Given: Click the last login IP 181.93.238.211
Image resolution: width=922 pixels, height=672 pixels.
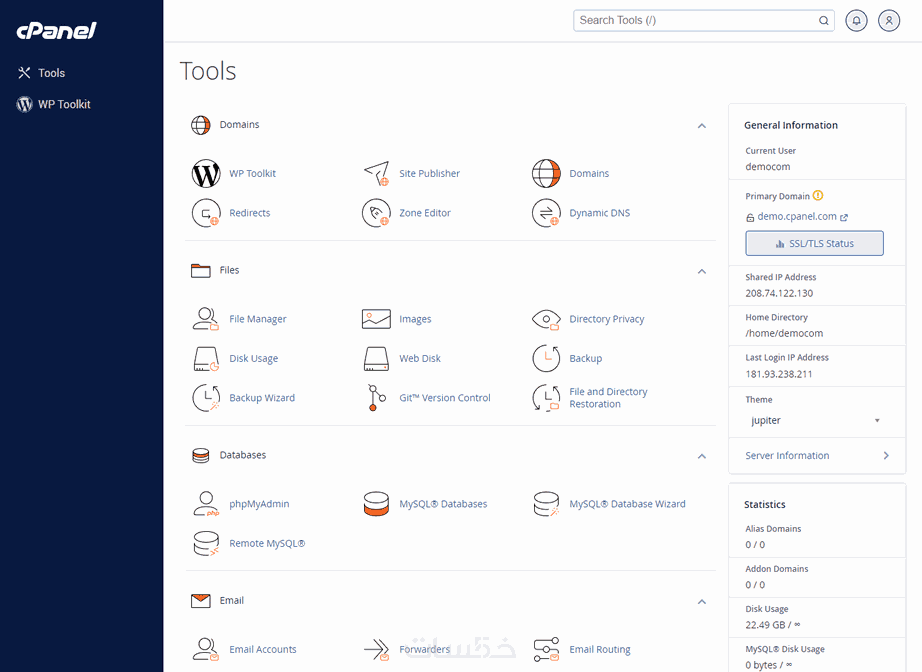Looking at the screenshot, I should (779, 374).
